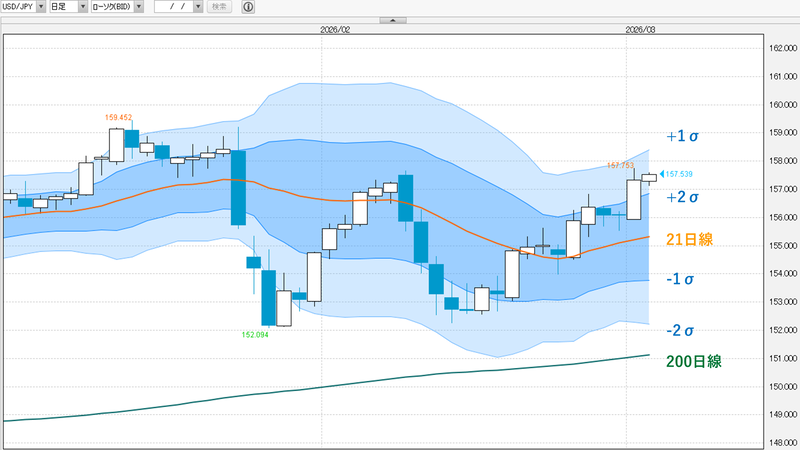This screenshot has height=450, width=800.
Task: Click the 151.000 price axis label
Action: [783, 358]
